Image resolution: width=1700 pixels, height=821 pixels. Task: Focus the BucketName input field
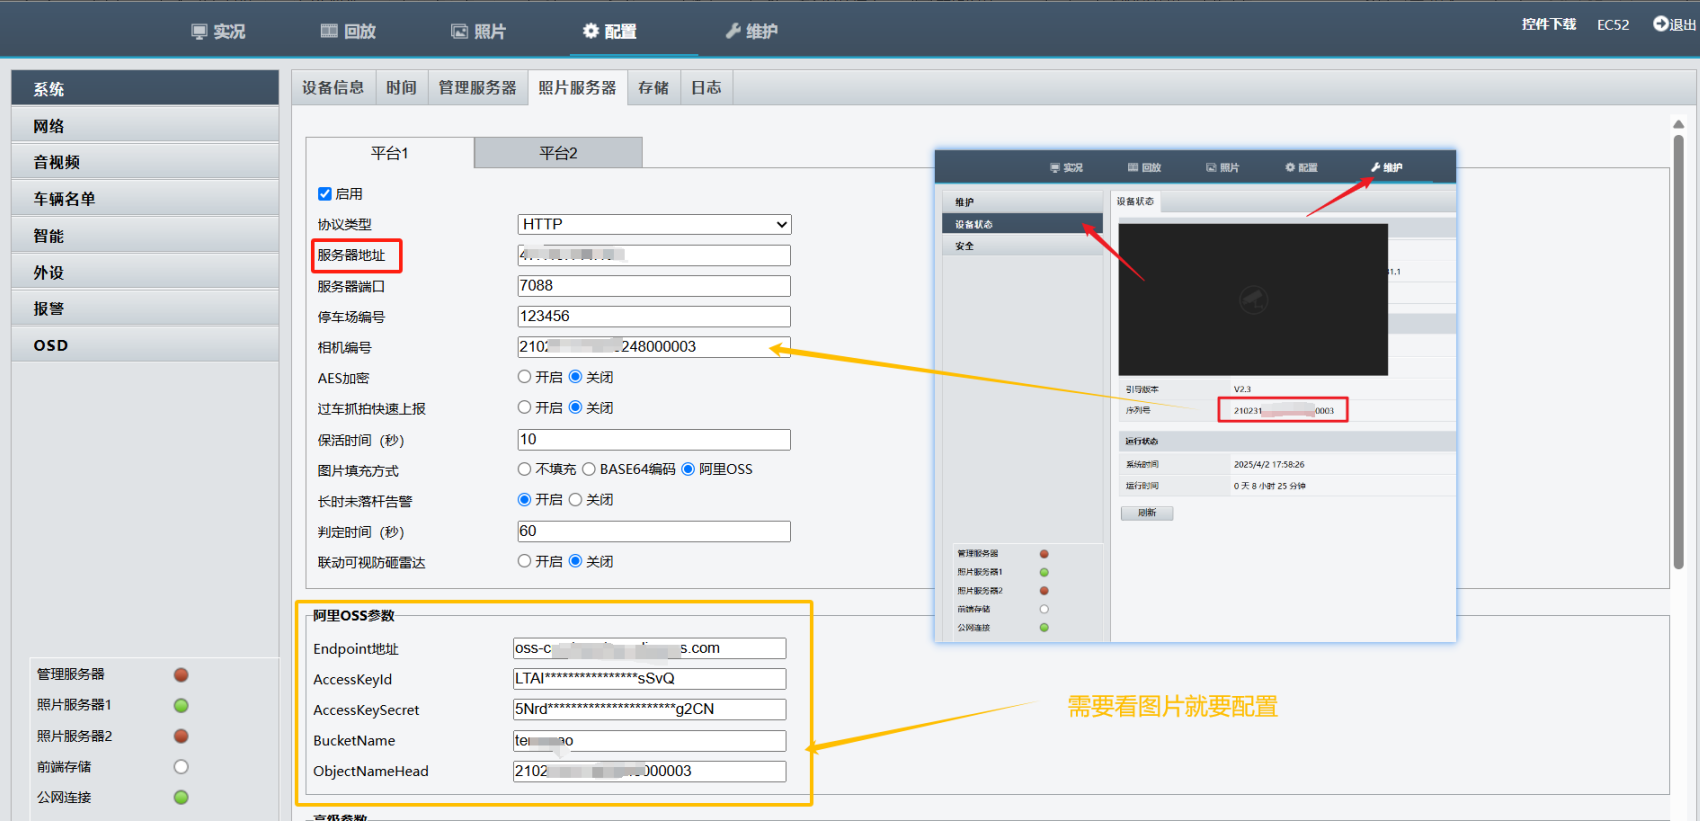click(x=649, y=741)
